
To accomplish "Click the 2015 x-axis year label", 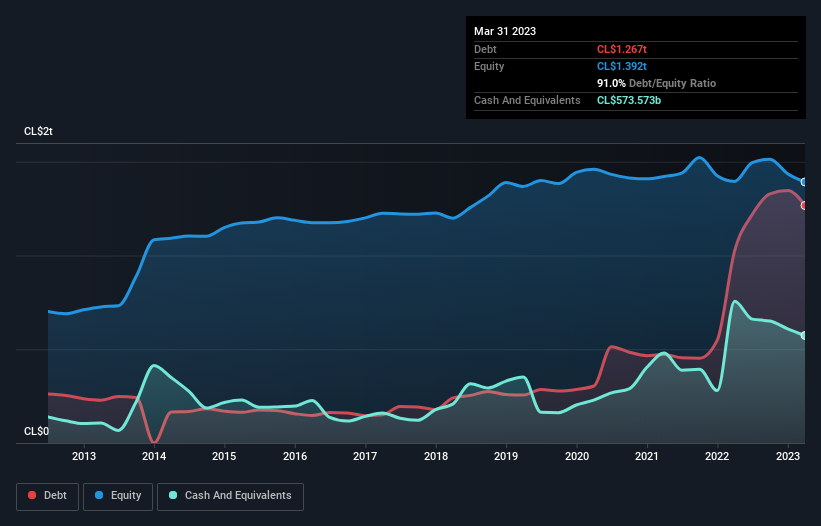I will 225,457.
